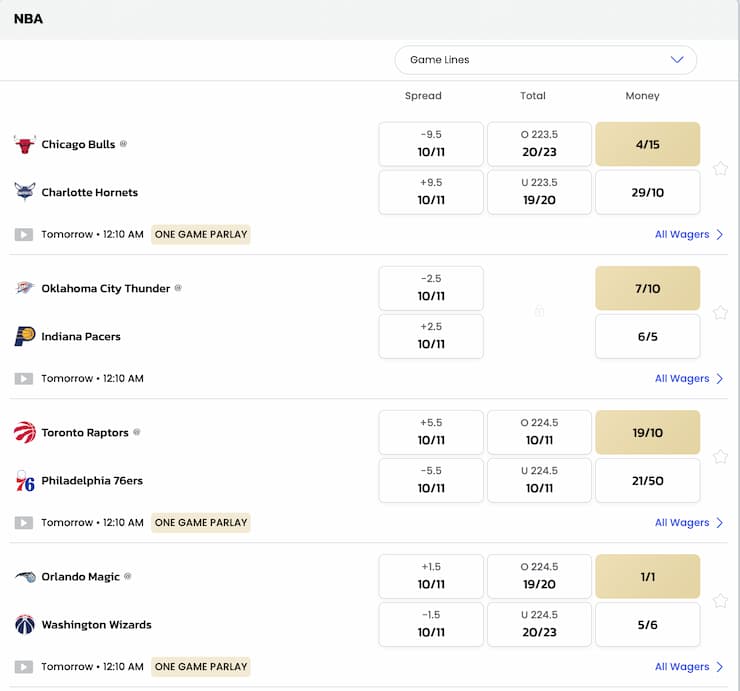The width and height of the screenshot is (740, 691).
Task: Click live stream icon for Magic game
Action: pyautogui.click(x=24, y=666)
